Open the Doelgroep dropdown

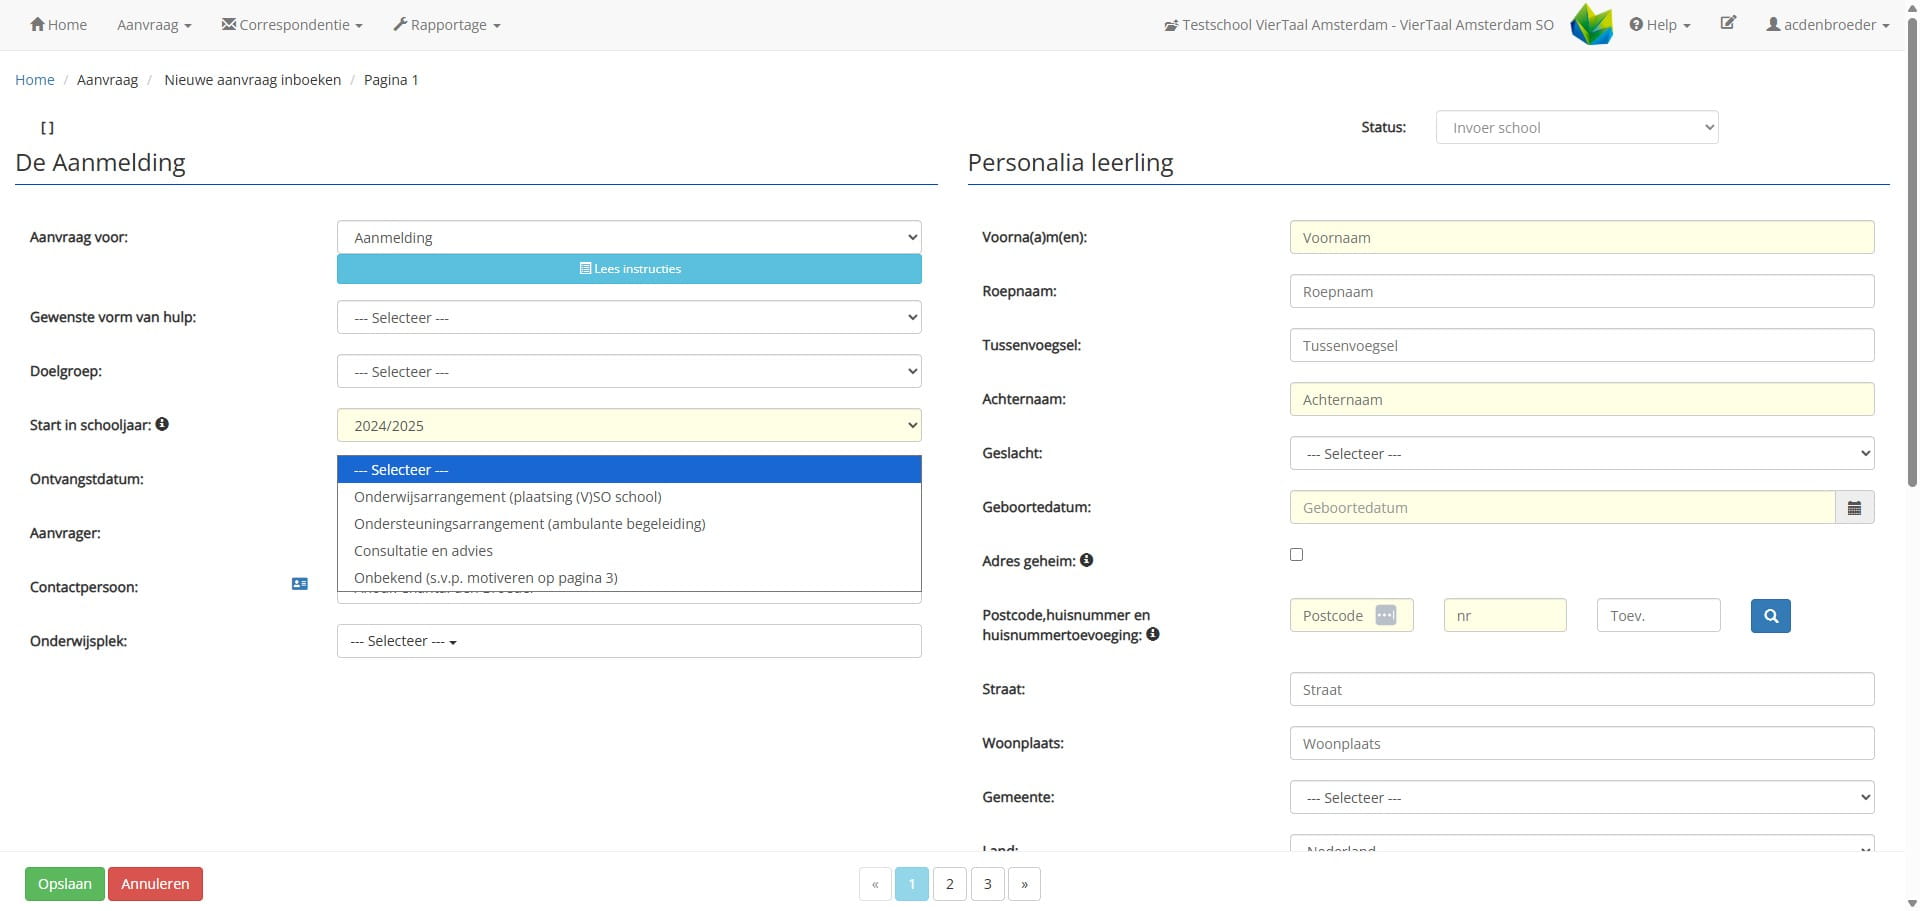[629, 371]
